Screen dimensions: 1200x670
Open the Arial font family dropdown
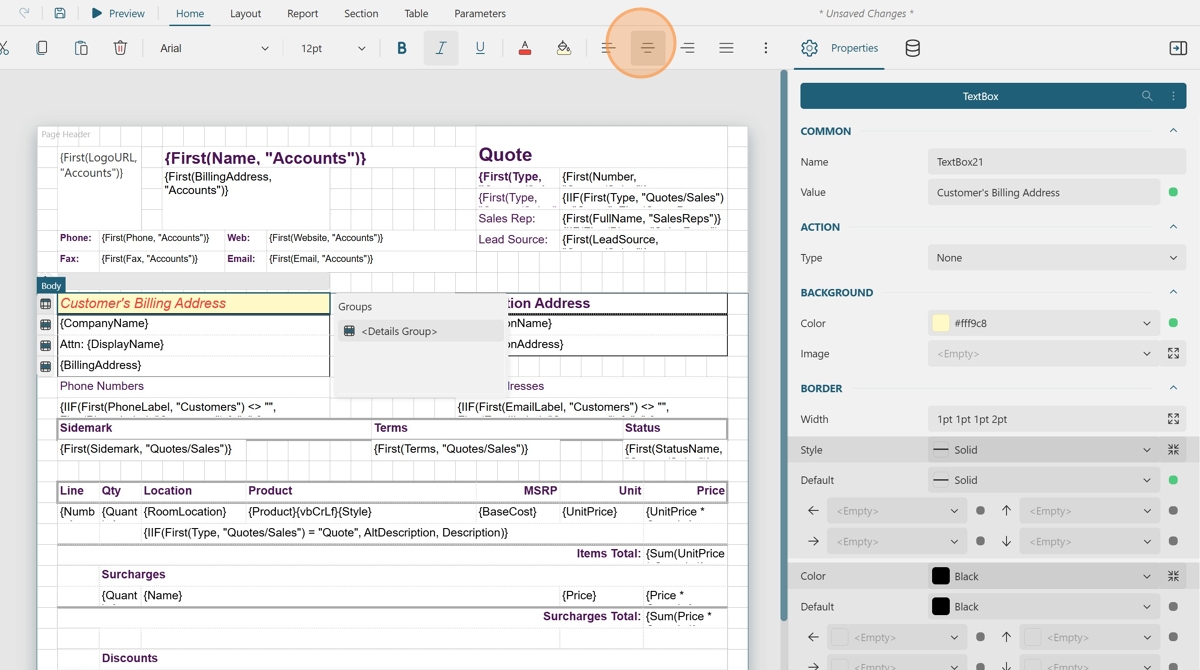214,48
